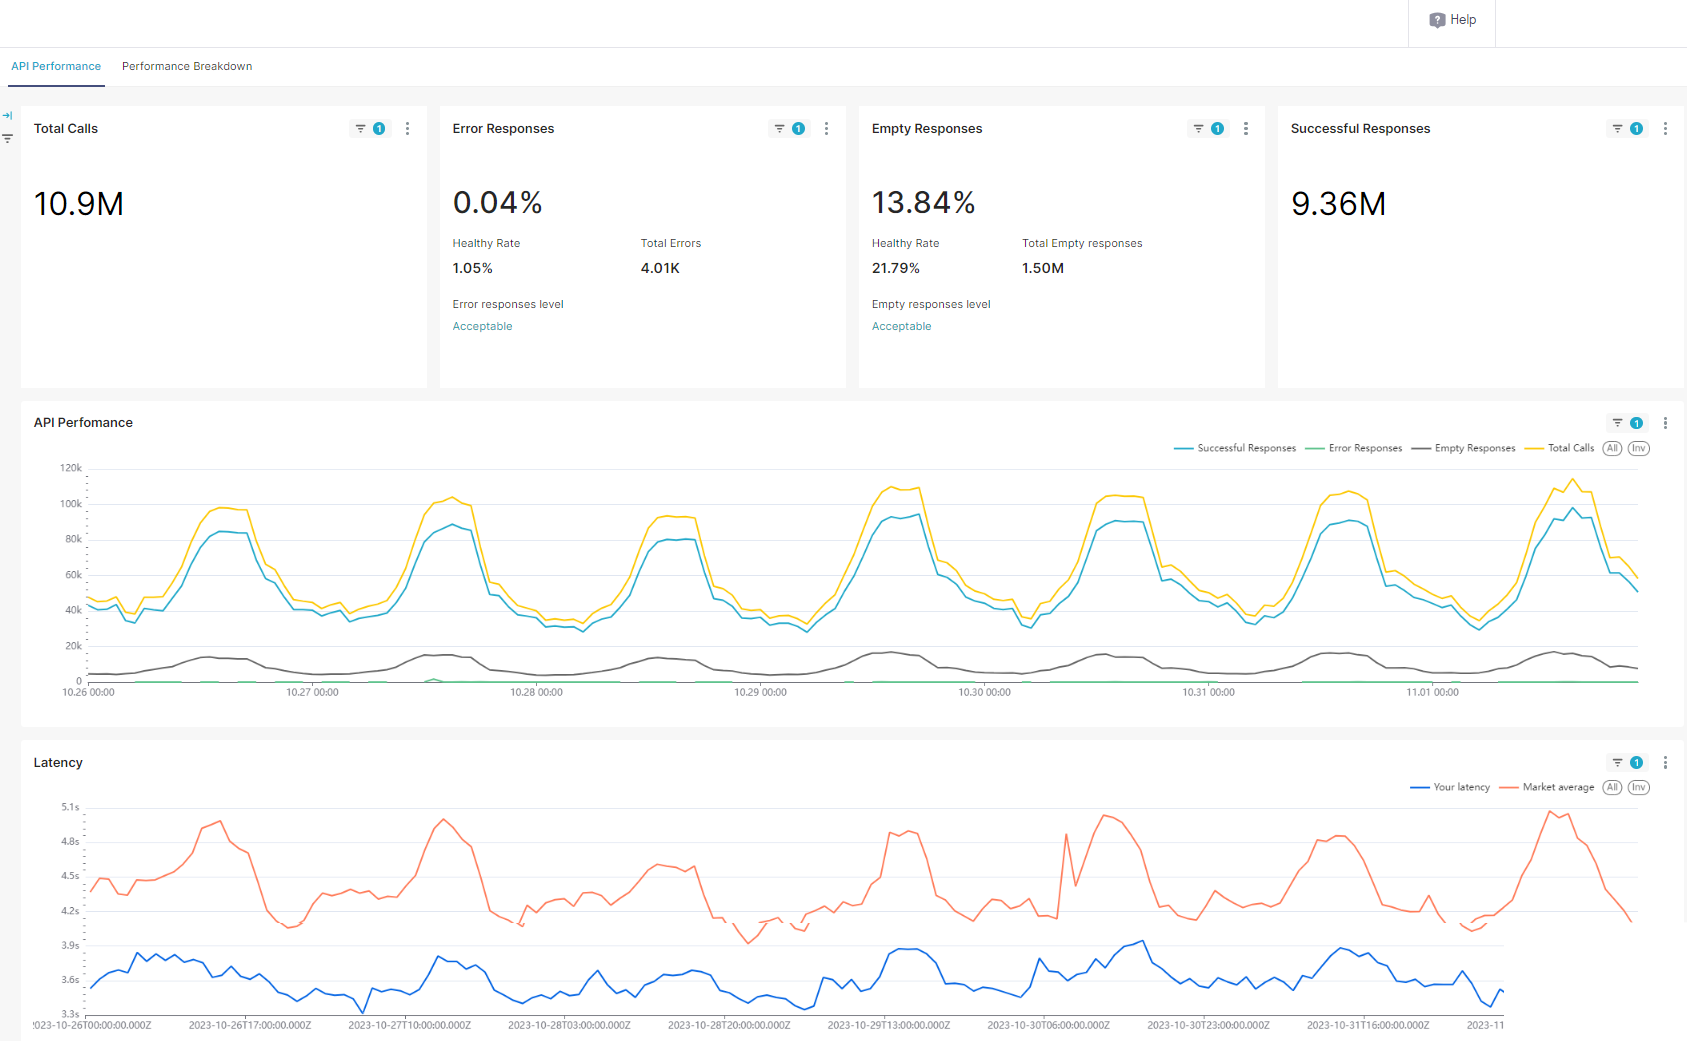Select the 13.84% empty responses value
The height and width of the screenshot is (1041, 1687).
pos(923,203)
